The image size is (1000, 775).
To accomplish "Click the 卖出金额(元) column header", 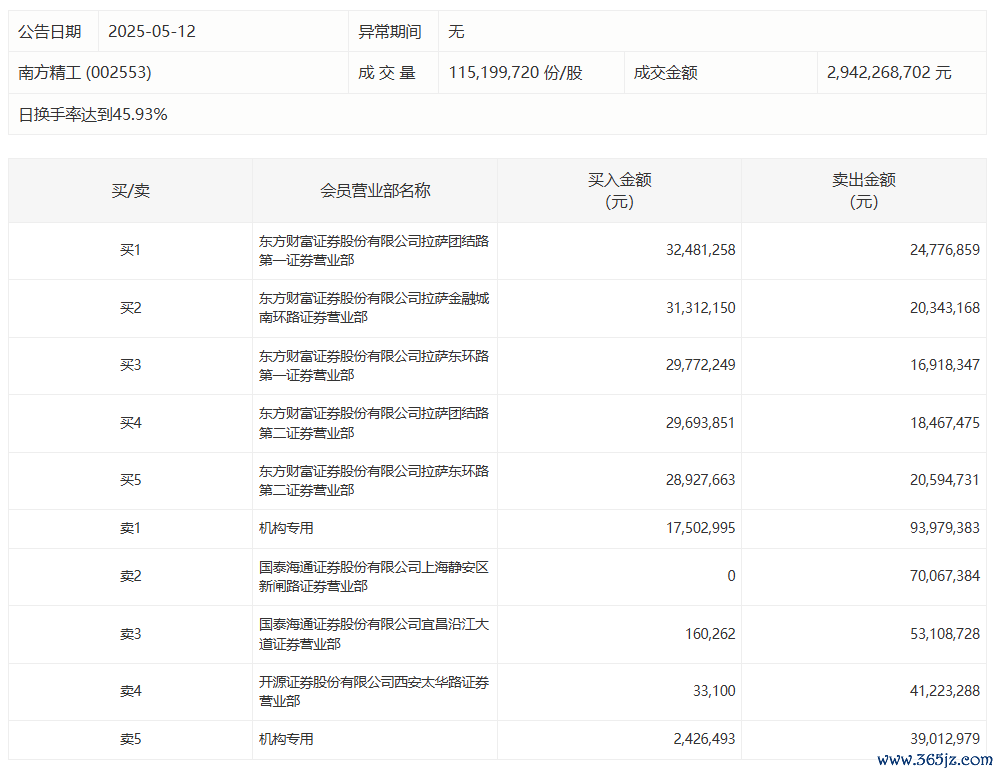I will 864,191.
